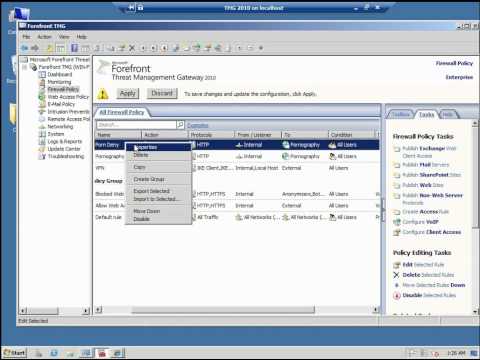Click the X delete icon in the toolbar
Image resolution: width=480 pixels, height=360 pixels.
[132, 48]
